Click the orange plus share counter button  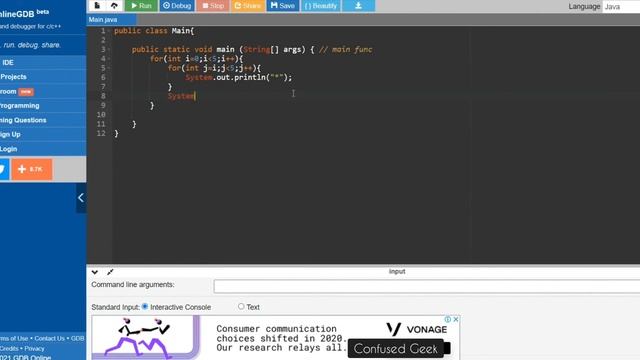(x=32, y=169)
